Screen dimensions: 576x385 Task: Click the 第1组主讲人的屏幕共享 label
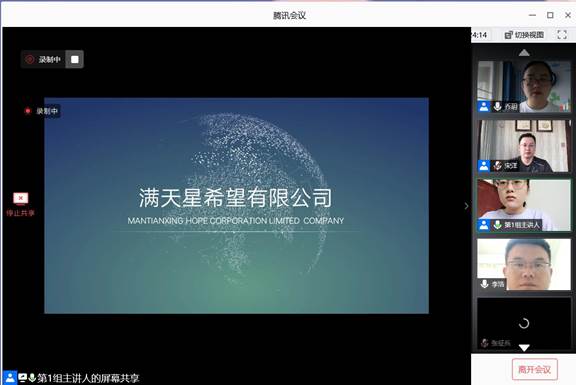pos(88,378)
